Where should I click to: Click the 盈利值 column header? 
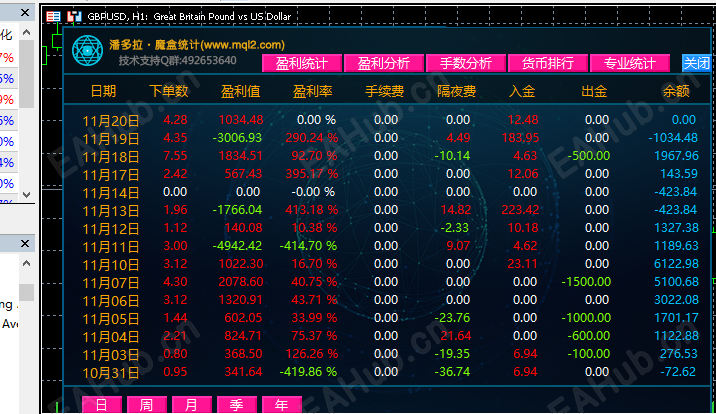click(241, 91)
